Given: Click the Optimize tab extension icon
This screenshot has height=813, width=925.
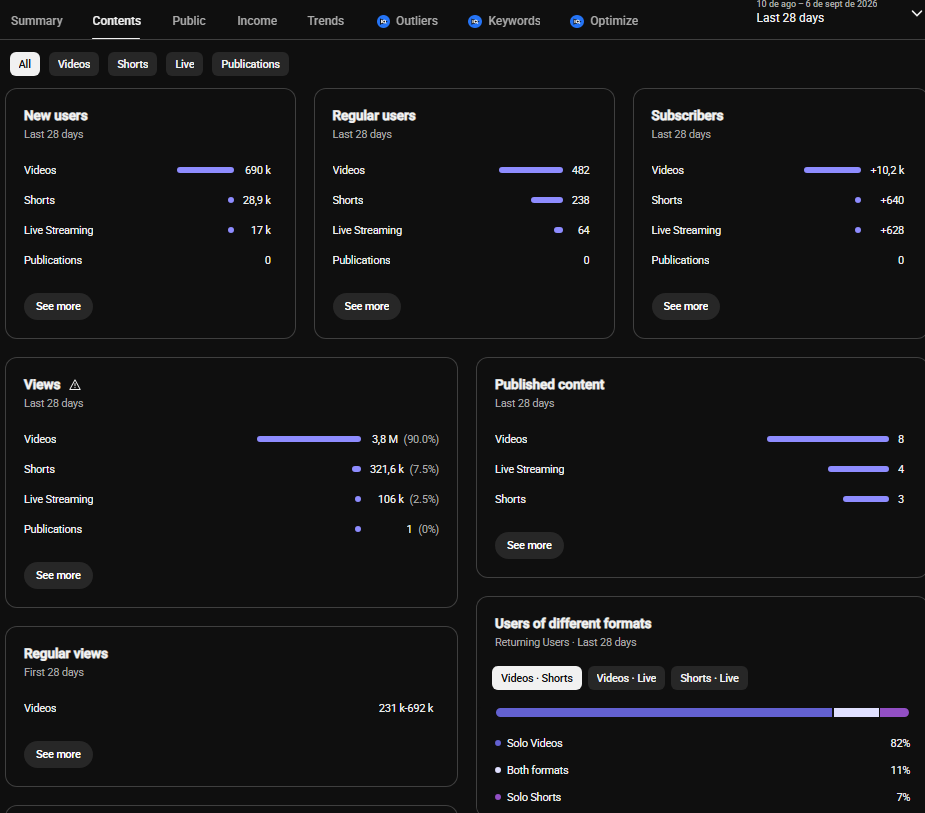Looking at the screenshot, I should [577, 22].
